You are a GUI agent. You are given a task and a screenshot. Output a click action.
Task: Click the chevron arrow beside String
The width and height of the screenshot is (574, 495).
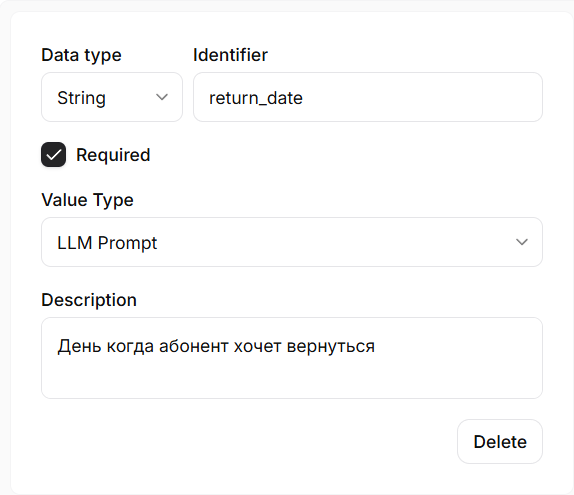click(x=162, y=97)
